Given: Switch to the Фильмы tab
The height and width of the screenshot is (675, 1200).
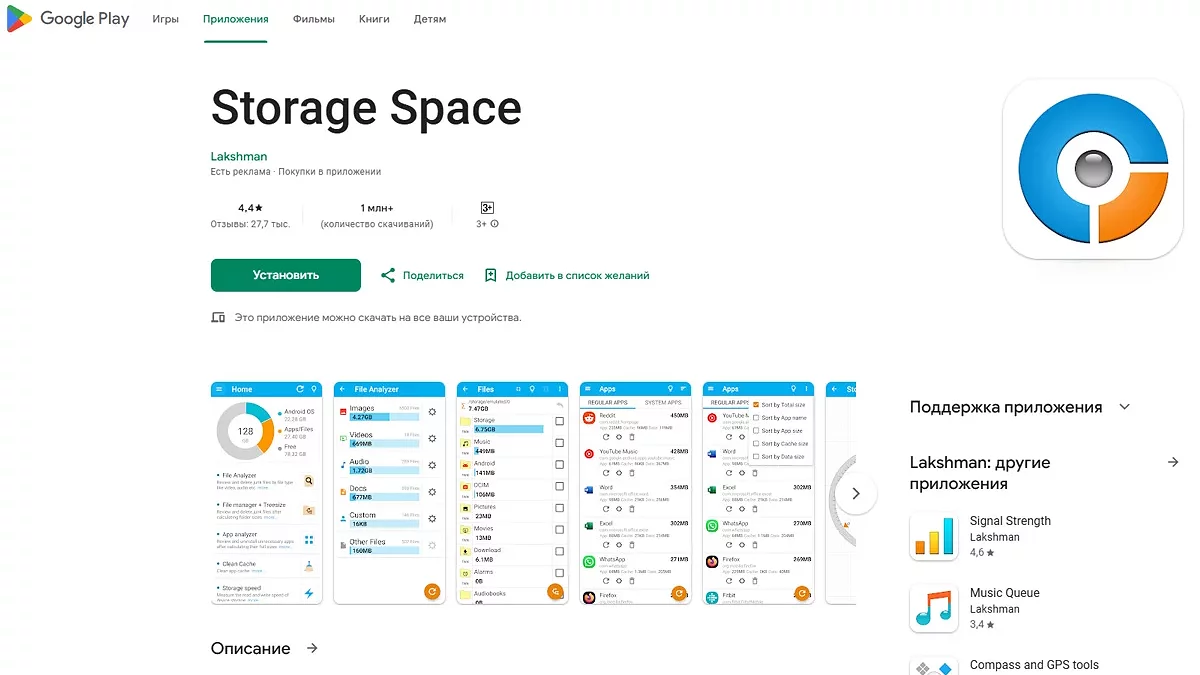Looking at the screenshot, I should click(314, 19).
